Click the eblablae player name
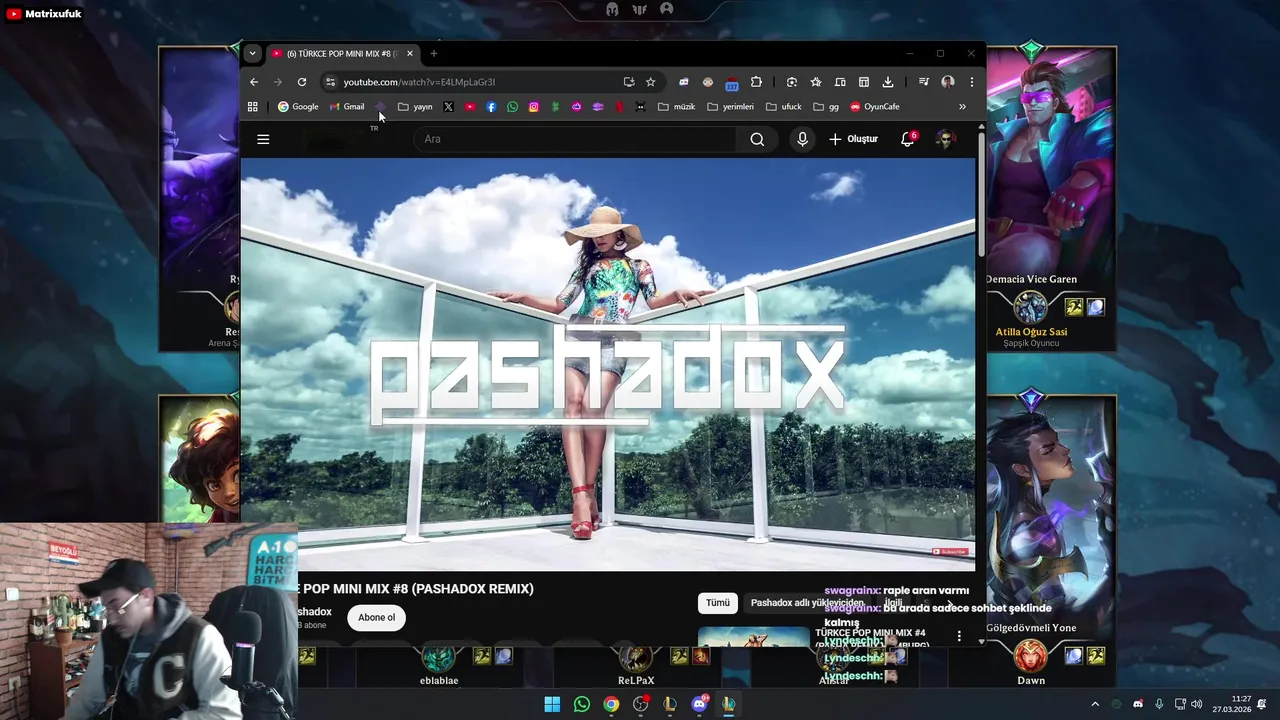 [439, 681]
